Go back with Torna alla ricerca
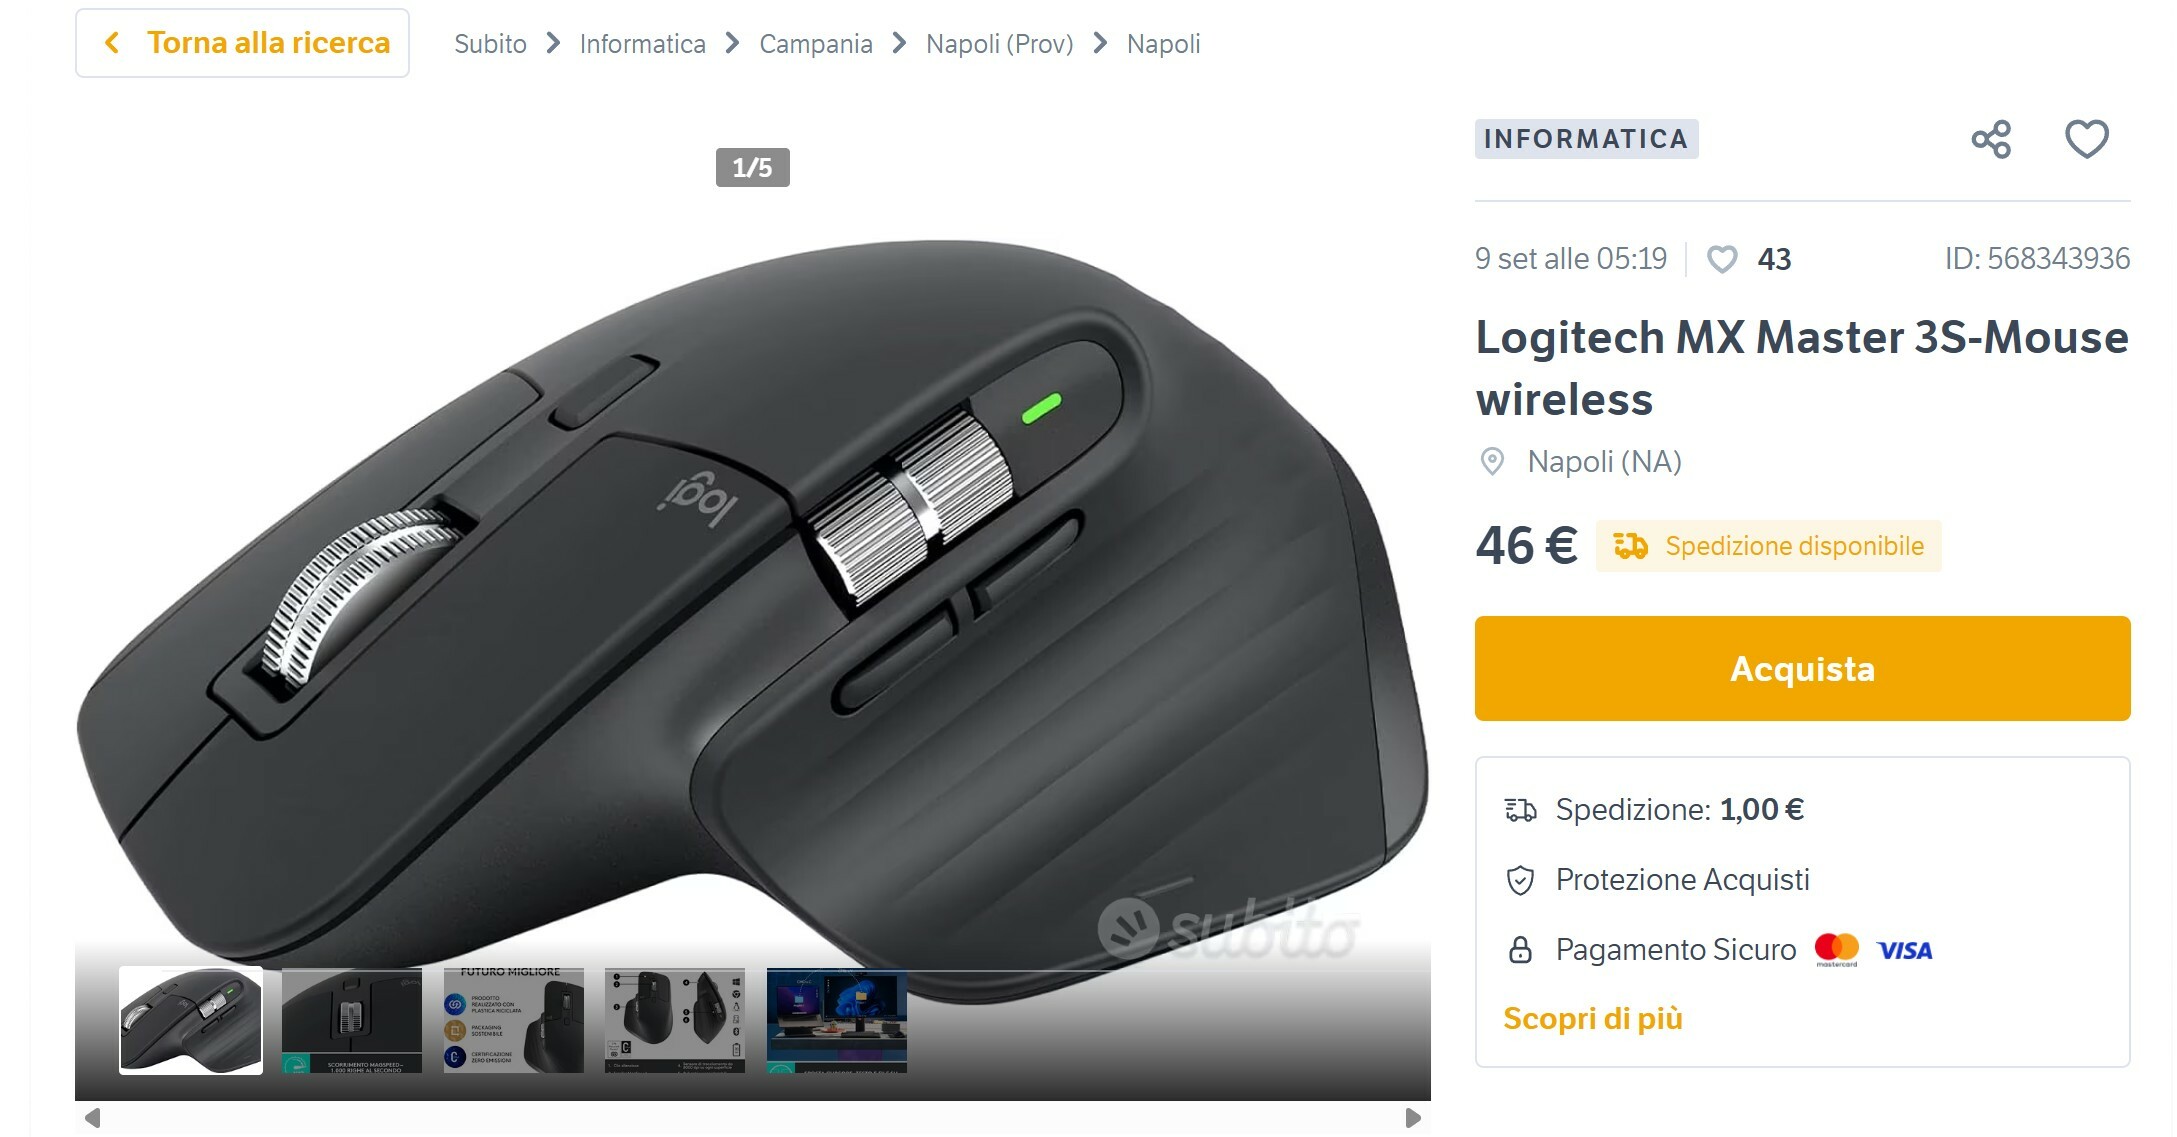Screen dimensions: 2177x1137 tap(243, 43)
